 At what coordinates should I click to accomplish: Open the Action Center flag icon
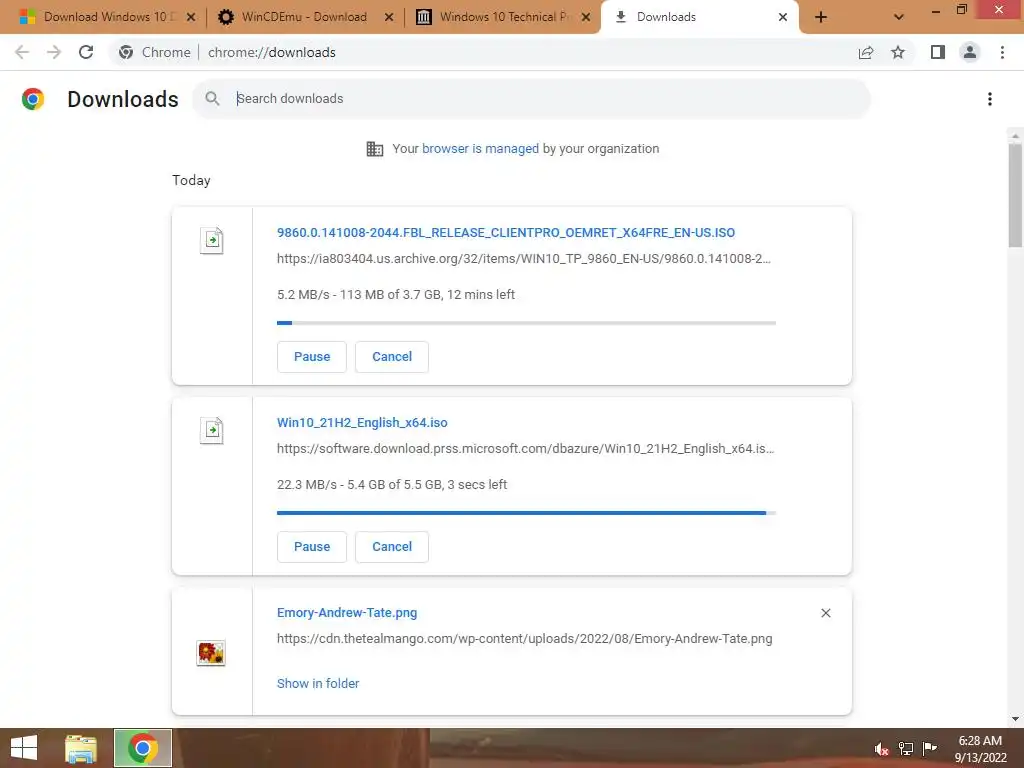point(930,748)
